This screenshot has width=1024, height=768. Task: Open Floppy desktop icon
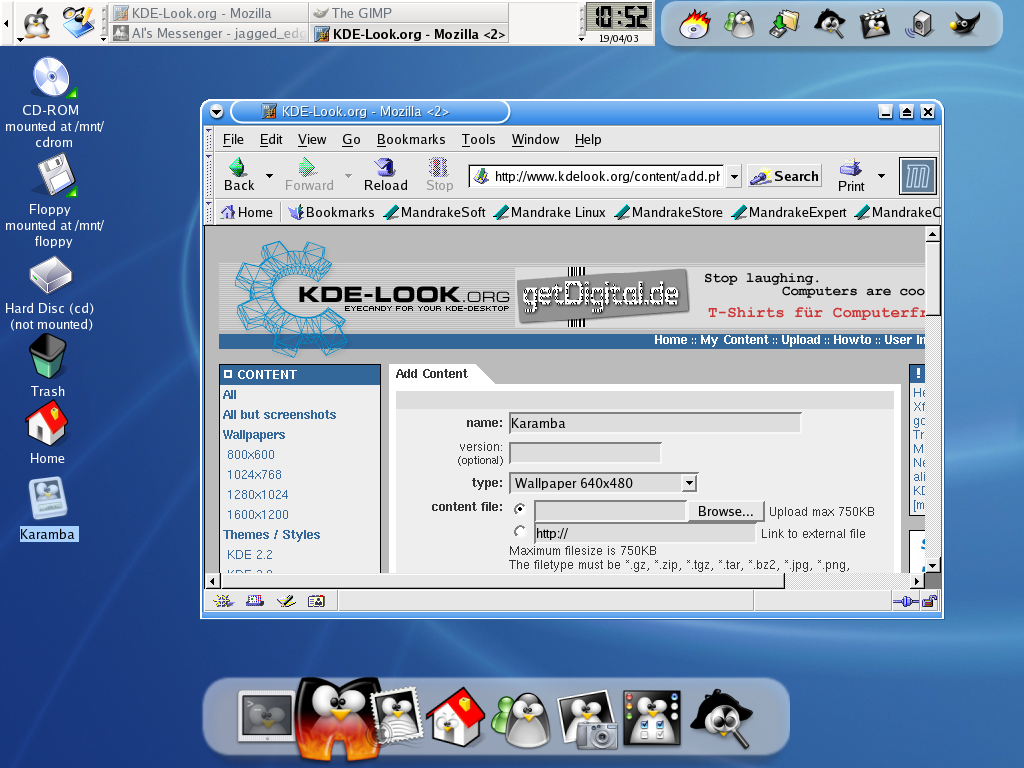click(x=56, y=175)
